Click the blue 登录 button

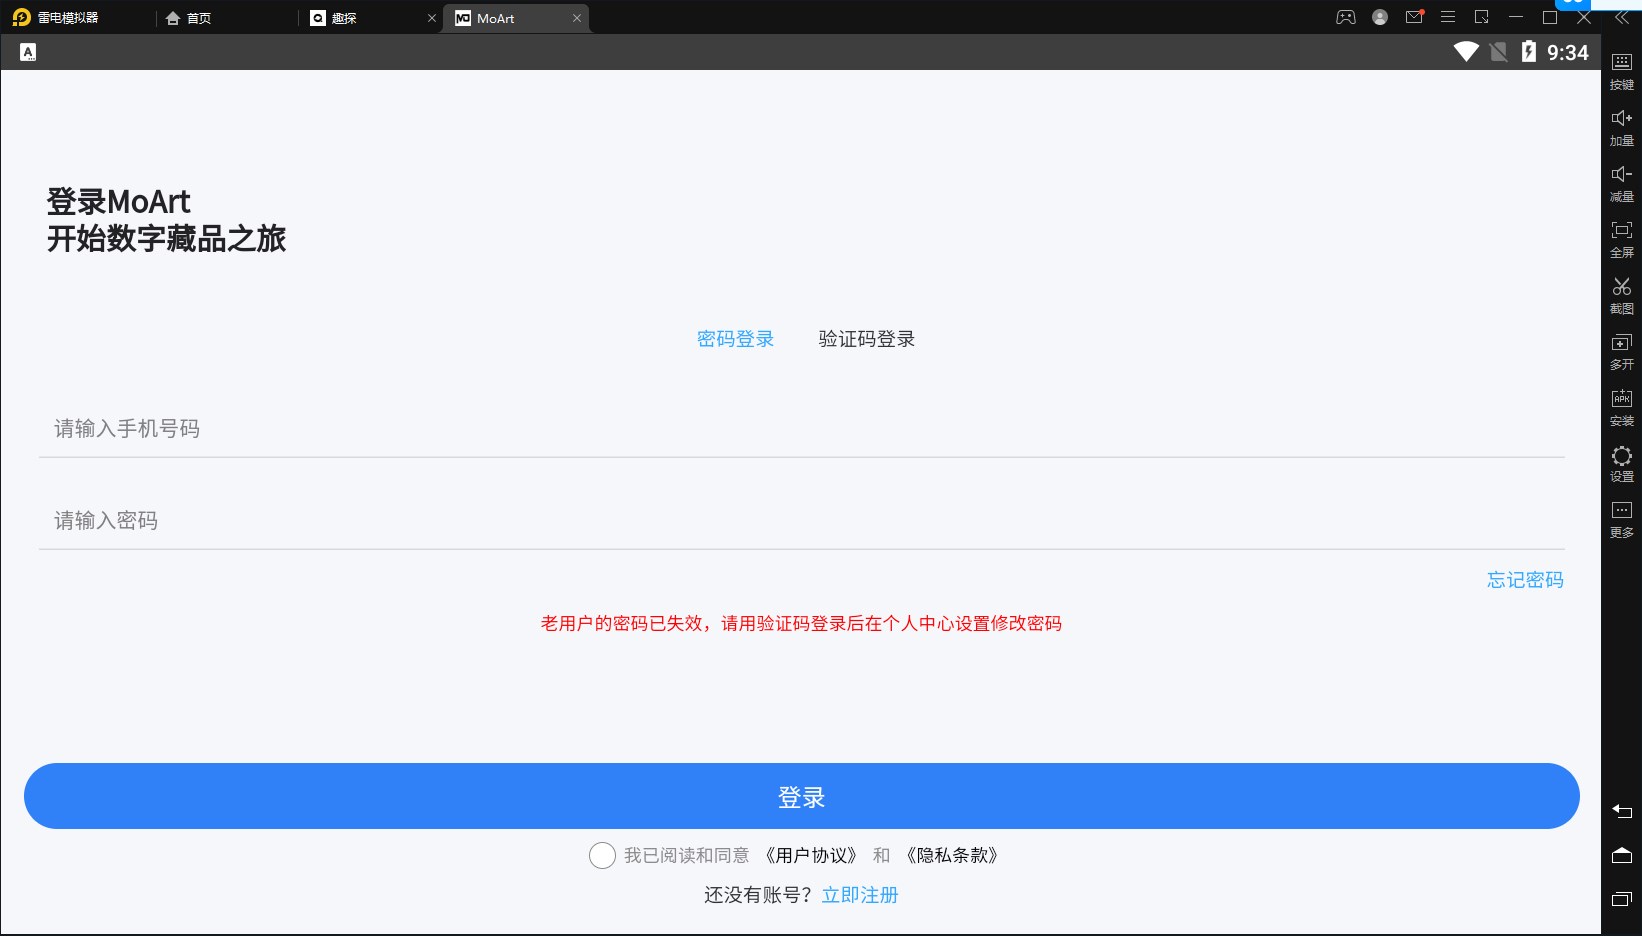click(x=802, y=796)
